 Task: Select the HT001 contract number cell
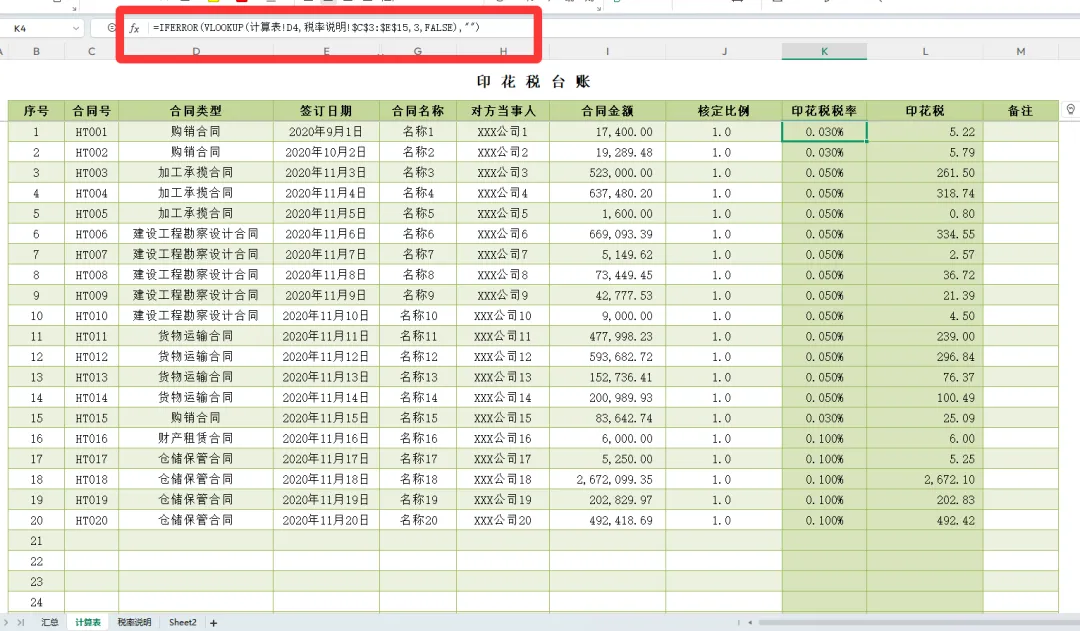(91, 132)
